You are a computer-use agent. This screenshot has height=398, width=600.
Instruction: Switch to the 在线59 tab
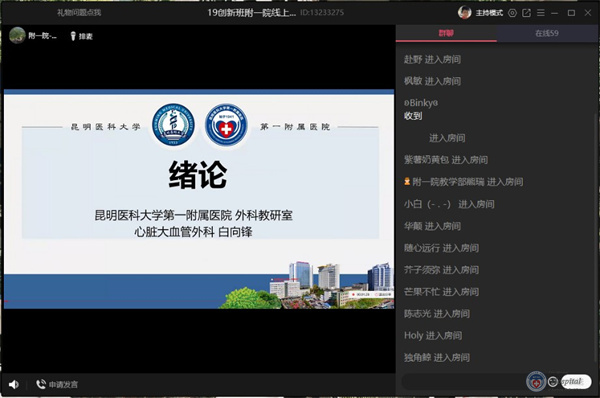pyautogui.click(x=547, y=33)
